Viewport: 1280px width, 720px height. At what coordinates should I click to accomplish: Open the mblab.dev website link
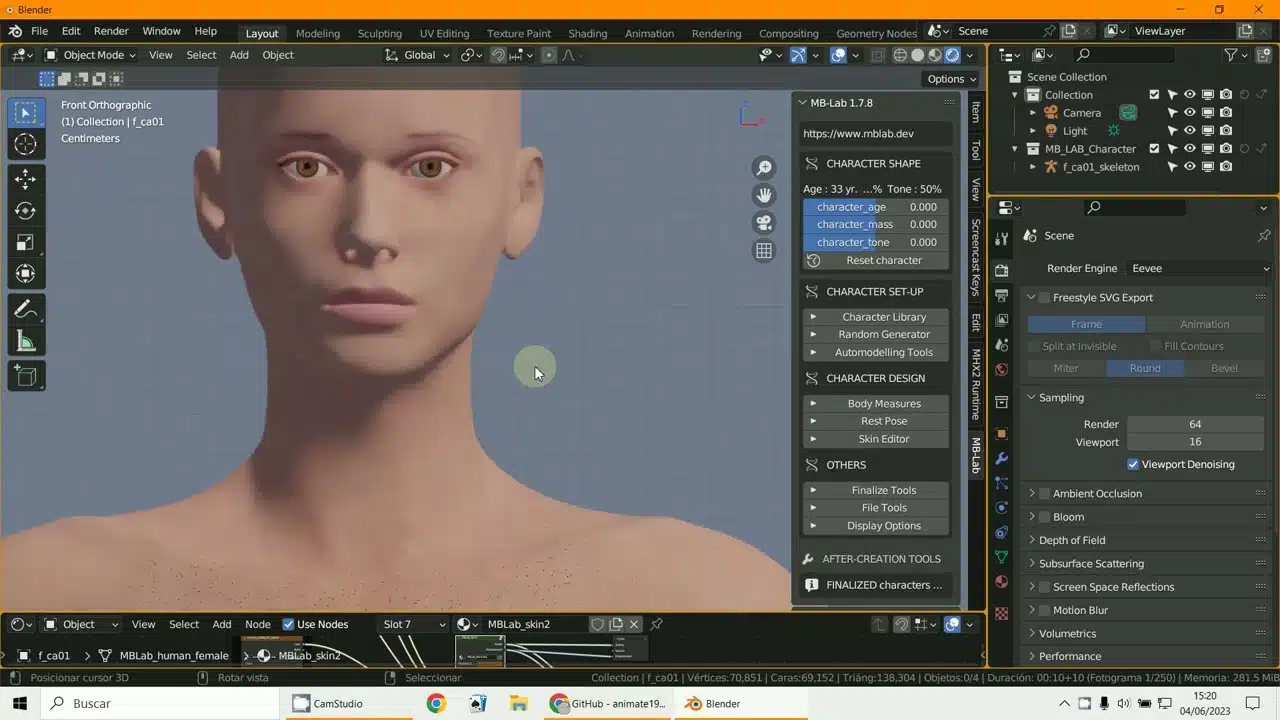[876, 133]
